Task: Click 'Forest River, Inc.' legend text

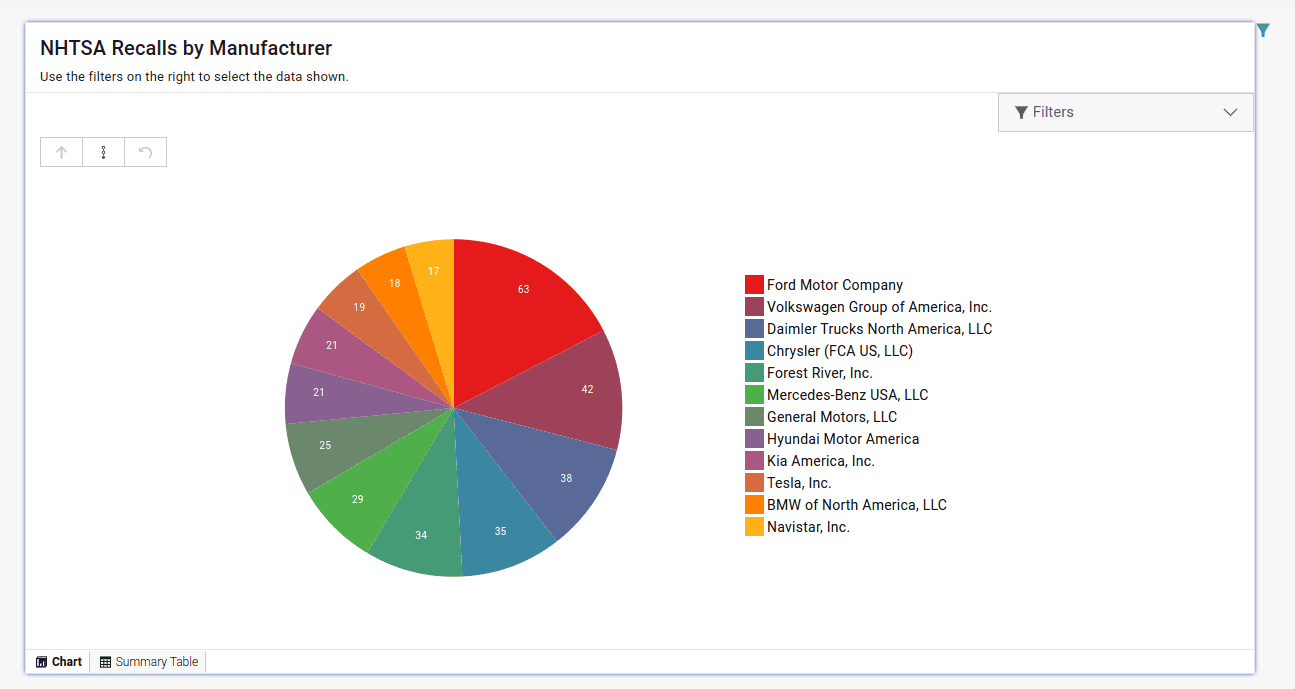Action: 820,373
